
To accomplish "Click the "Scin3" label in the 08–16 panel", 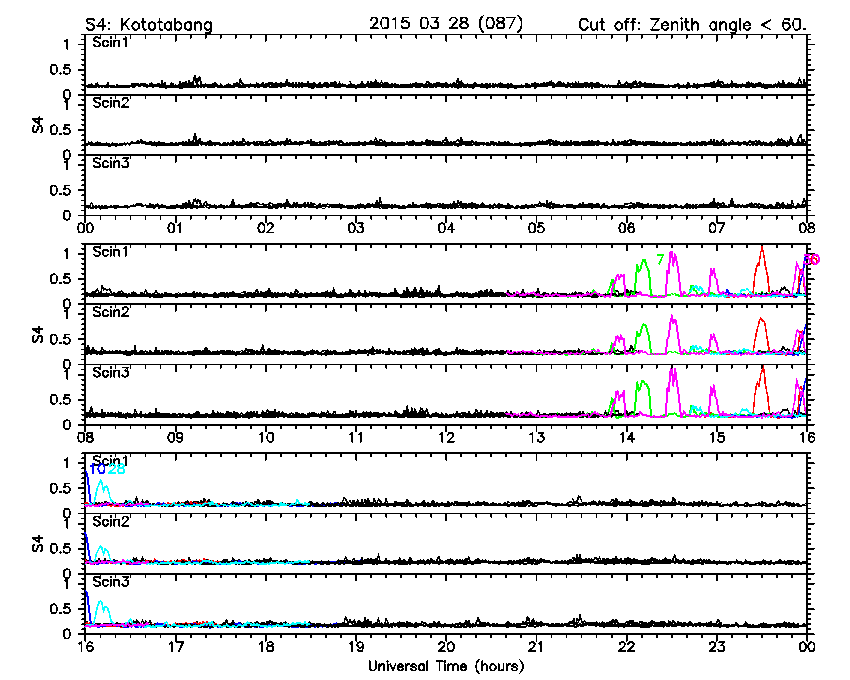I will pyautogui.click(x=111, y=373).
